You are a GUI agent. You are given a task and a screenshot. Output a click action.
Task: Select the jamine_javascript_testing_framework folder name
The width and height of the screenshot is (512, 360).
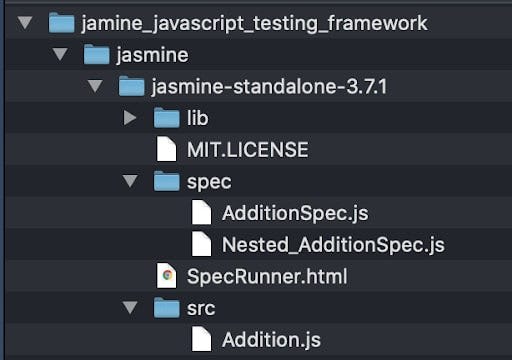[x=255, y=23]
